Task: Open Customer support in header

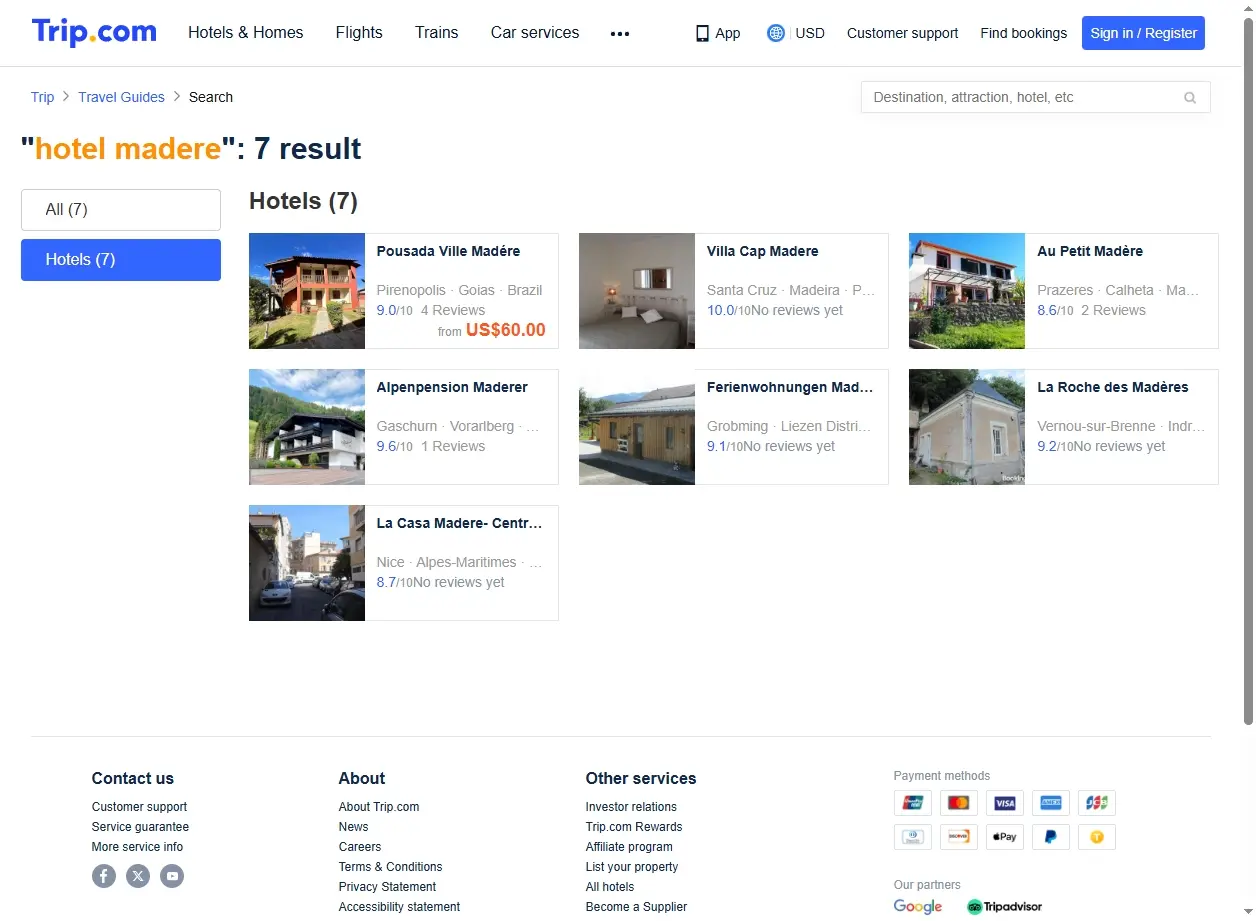Action: point(902,33)
